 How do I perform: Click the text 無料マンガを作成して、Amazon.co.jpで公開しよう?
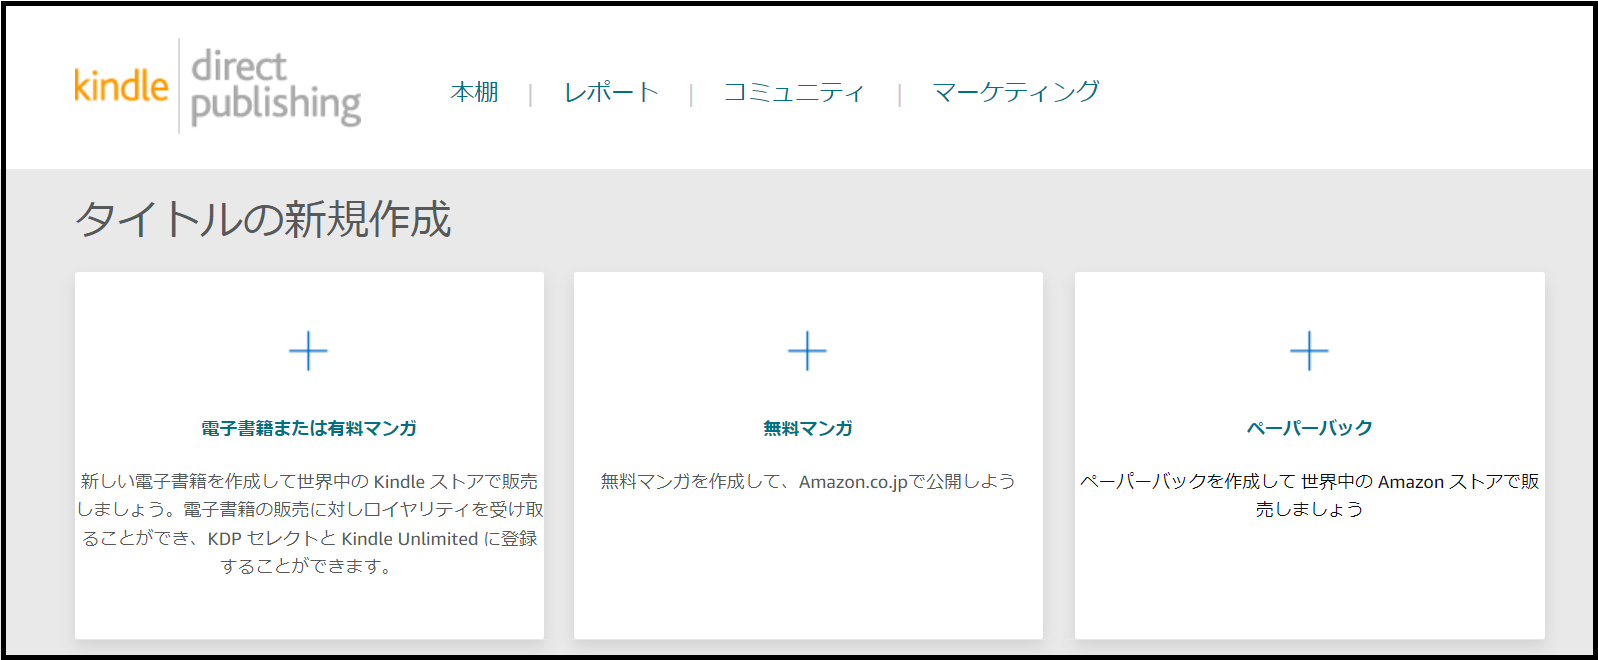pos(808,482)
